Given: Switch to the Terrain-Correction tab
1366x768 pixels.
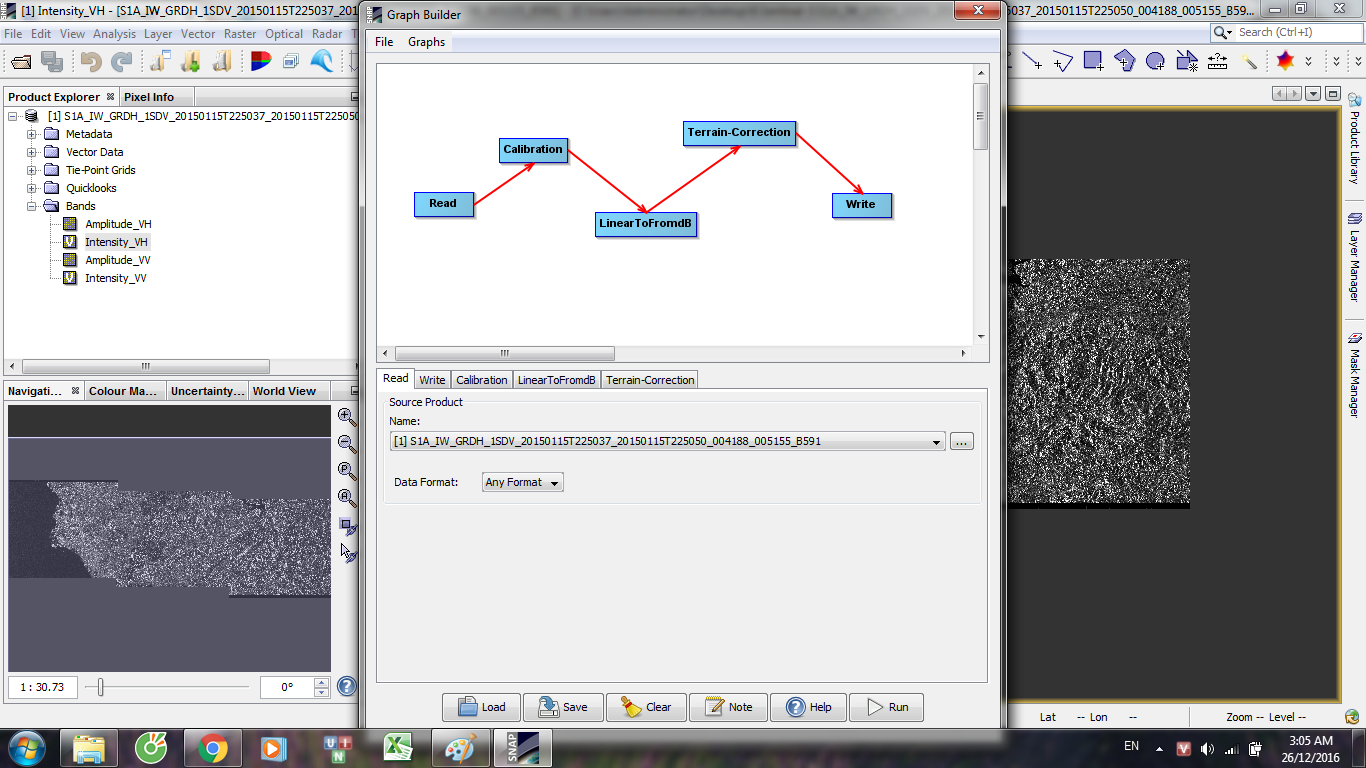Looking at the screenshot, I should [650, 380].
